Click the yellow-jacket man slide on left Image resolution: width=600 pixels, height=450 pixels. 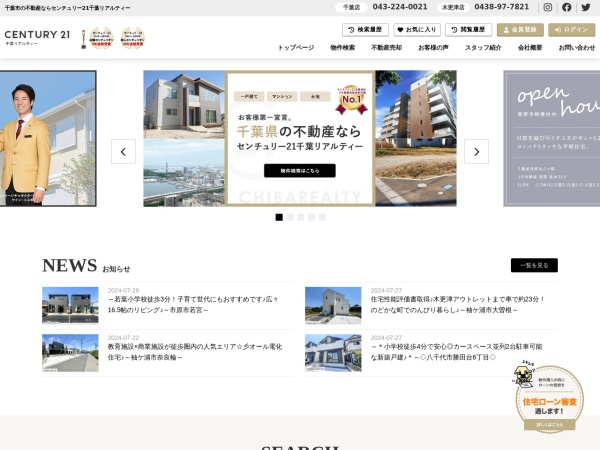tap(48, 139)
